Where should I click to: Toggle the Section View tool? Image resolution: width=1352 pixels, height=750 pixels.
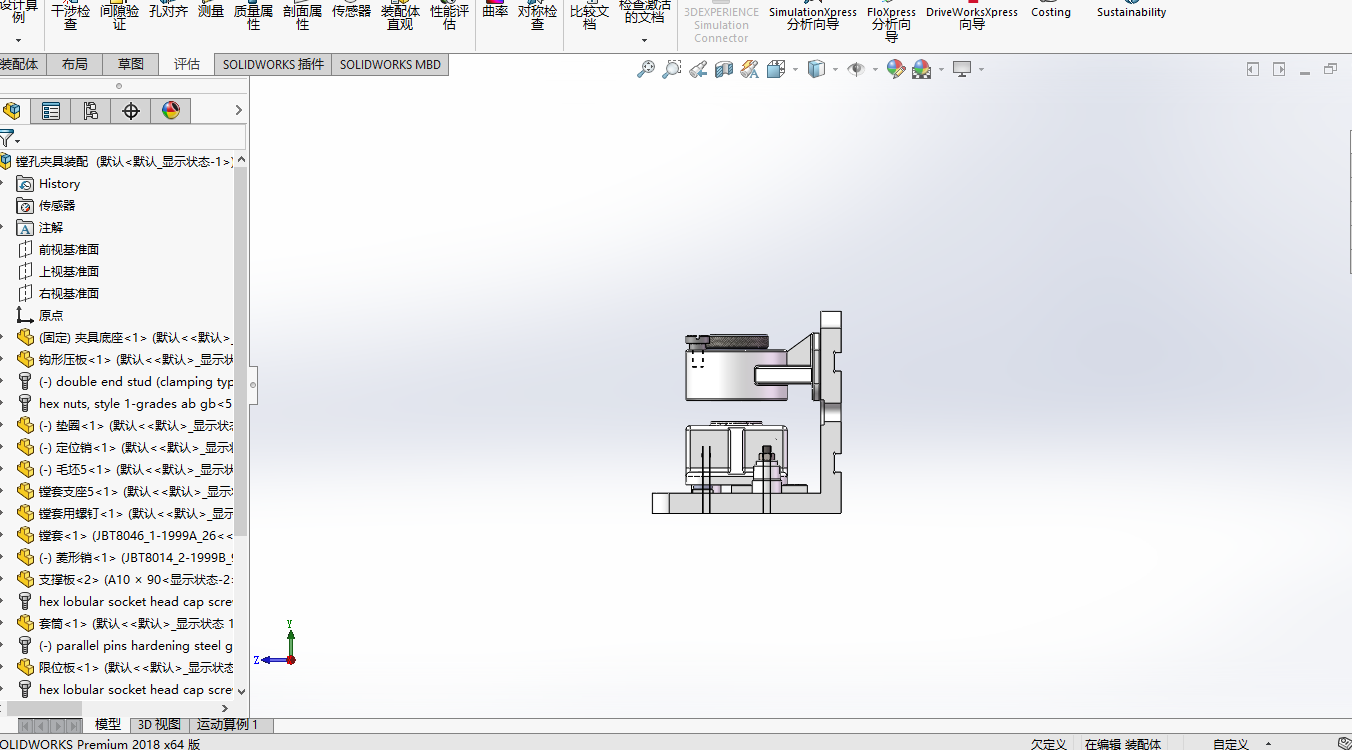tap(724, 69)
